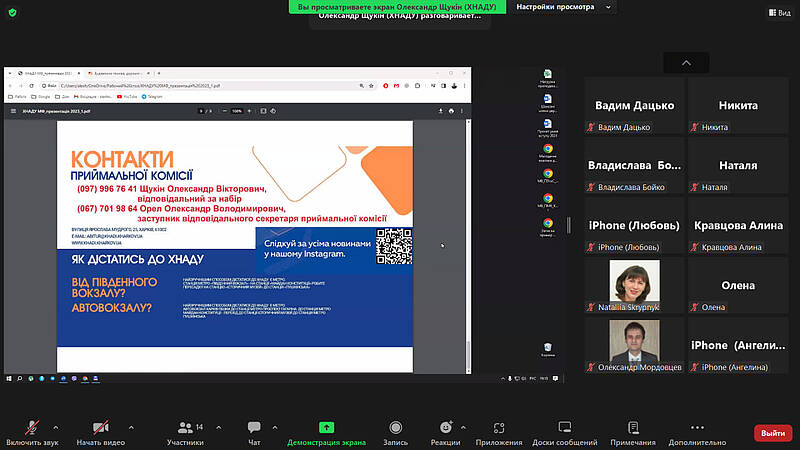Open the Вид layout menu
This screenshot has width=800, height=450.
pyautogui.click(x=777, y=12)
